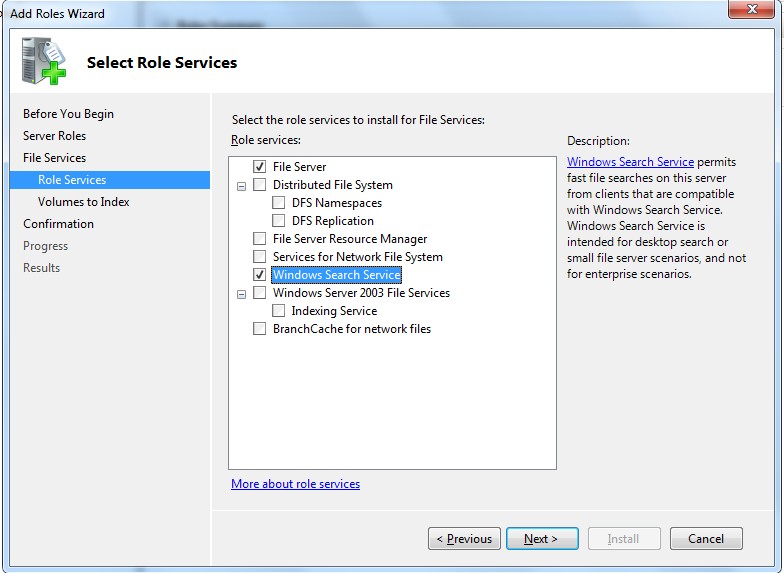Select Services for Network File System label
Screen dimensions: 784x573
358,257
